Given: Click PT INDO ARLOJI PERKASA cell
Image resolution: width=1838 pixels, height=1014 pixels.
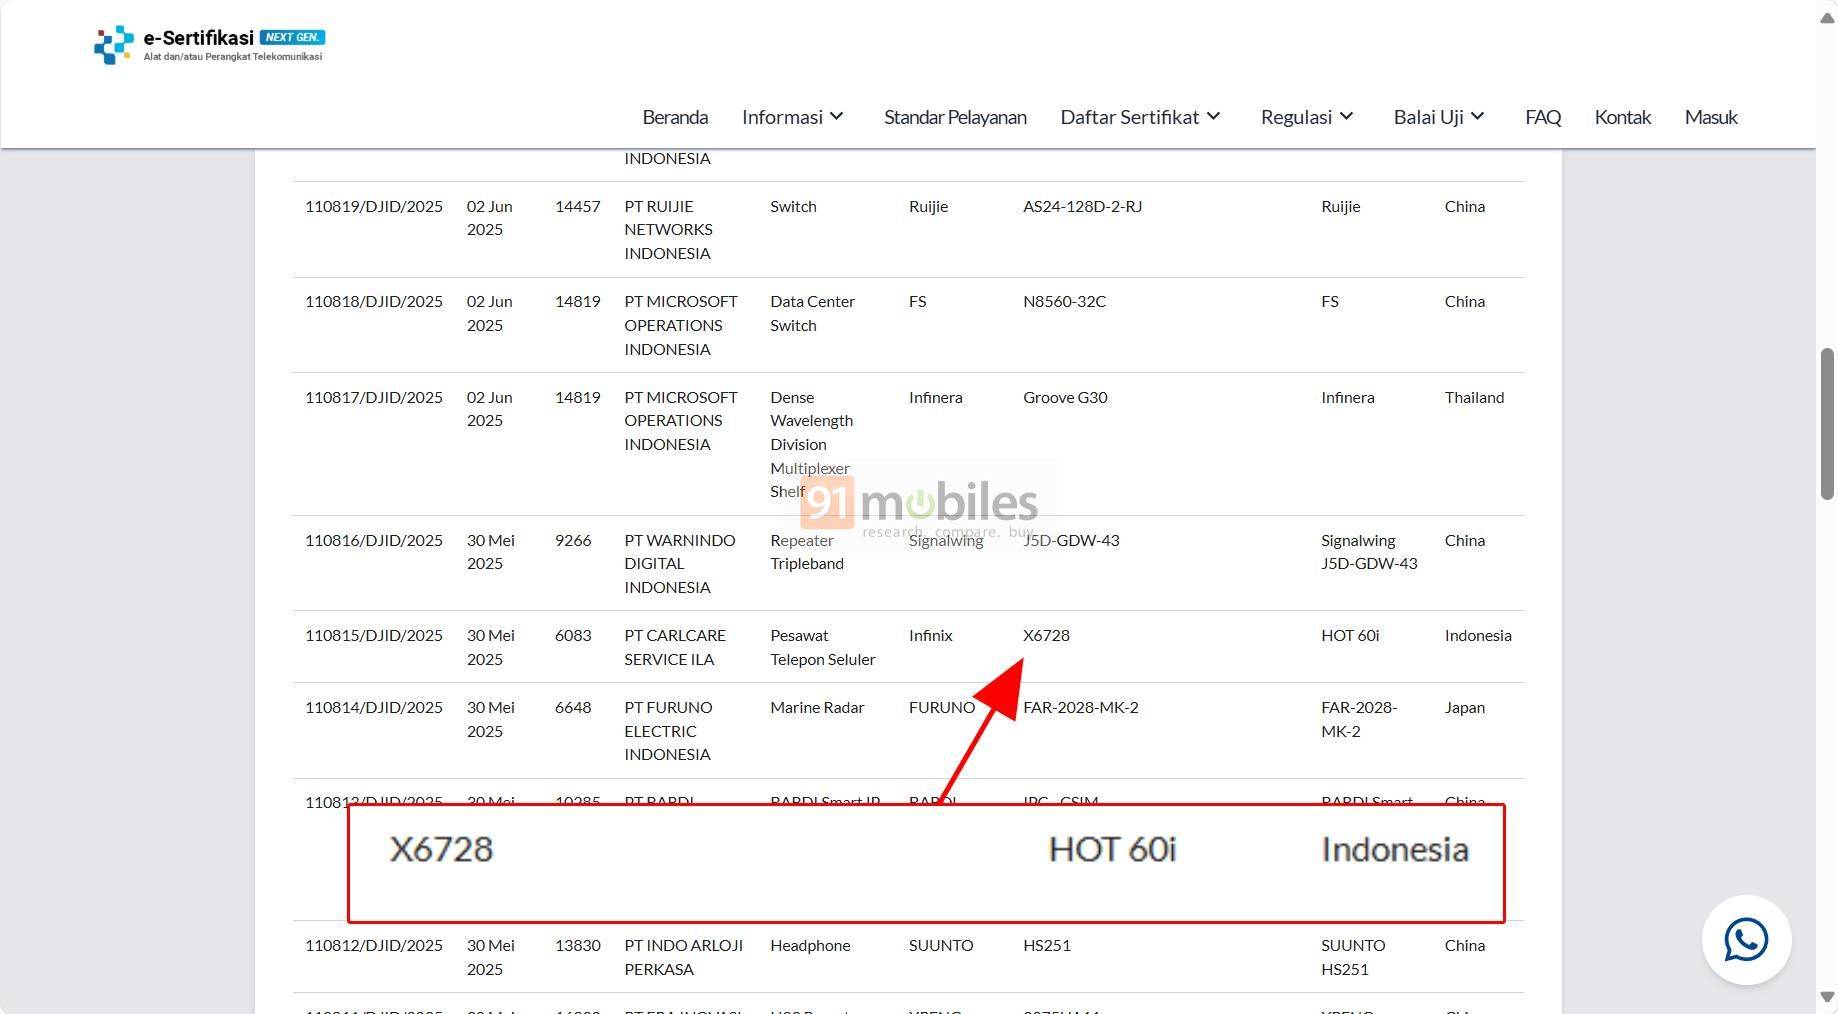Looking at the screenshot, I should tap(684, 957).
